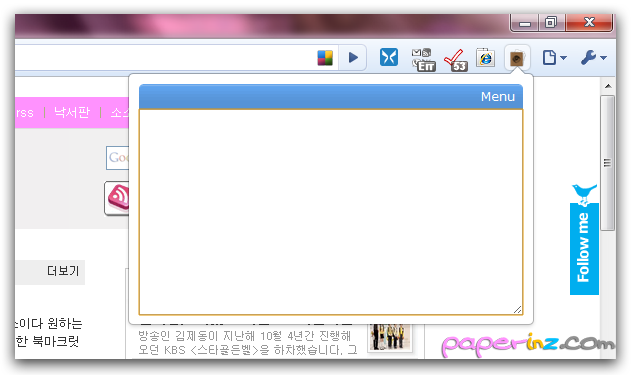Click the IE Tab extension icon
The width and height of the screenshot is (631, 375).
(x=485, y=58)
